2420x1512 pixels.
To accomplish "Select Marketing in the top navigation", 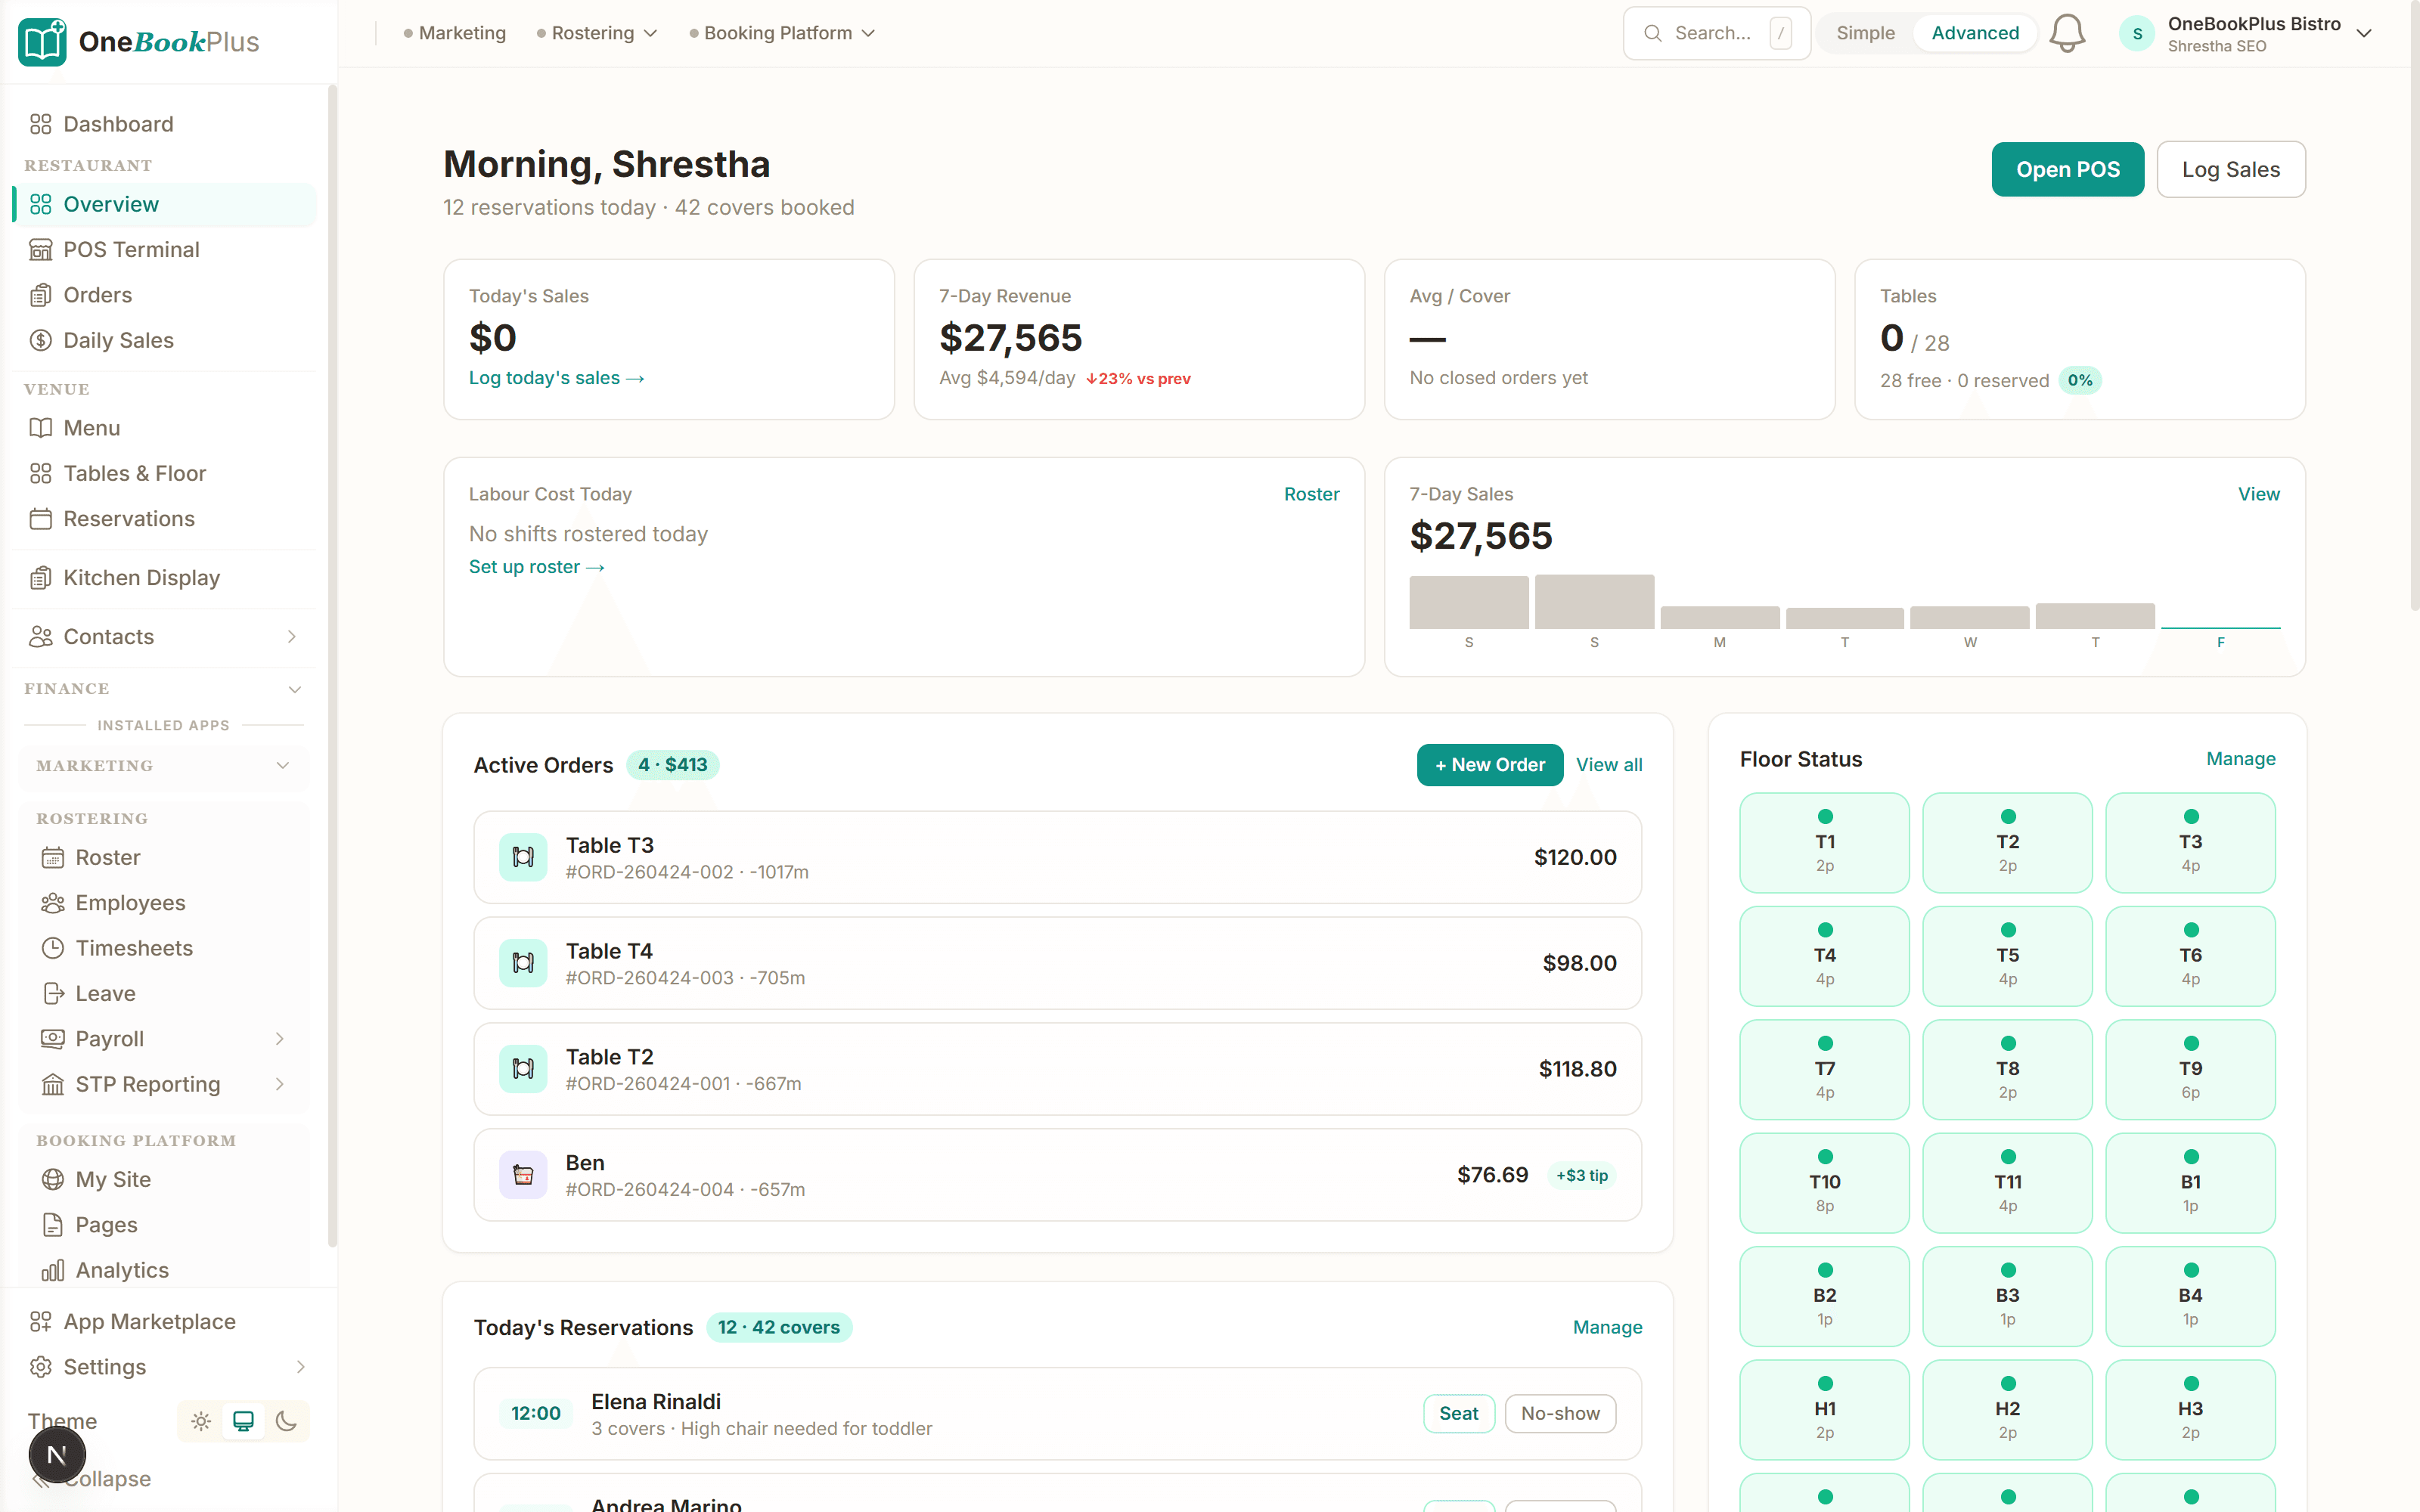I will pyautogui.click(x=461, y=32).
